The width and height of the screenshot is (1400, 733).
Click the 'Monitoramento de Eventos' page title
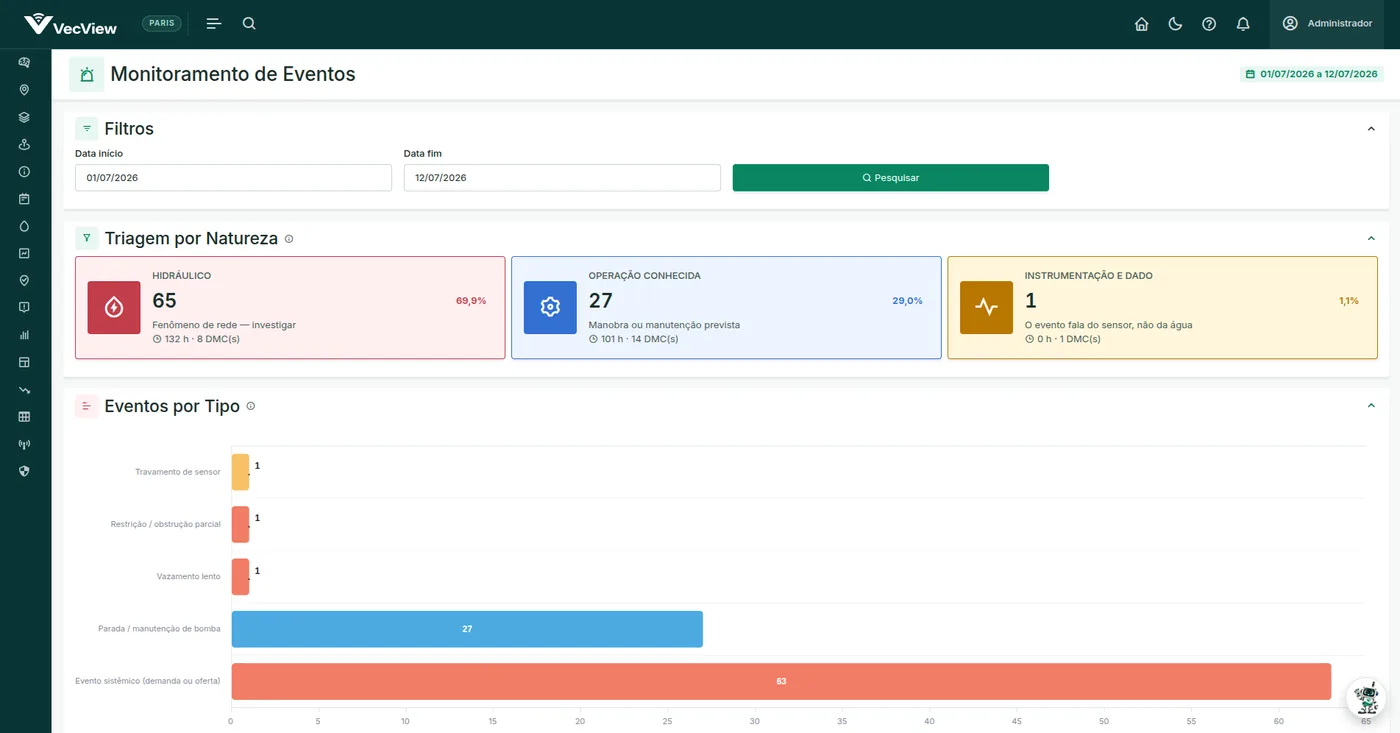click(x=233, y=74)
